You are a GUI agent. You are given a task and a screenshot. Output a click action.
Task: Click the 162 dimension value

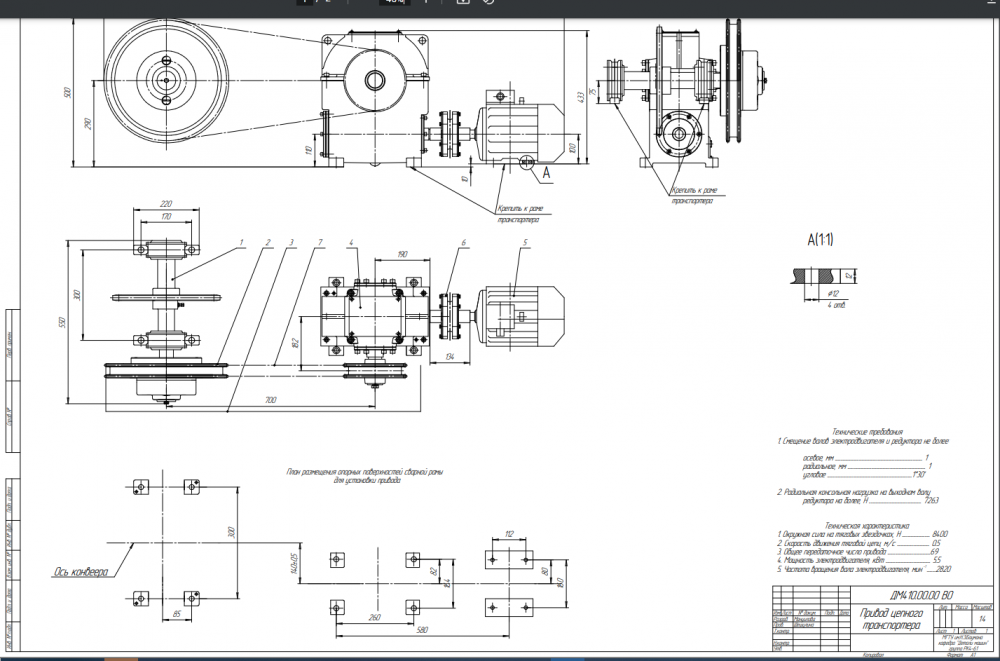[294, 343]
